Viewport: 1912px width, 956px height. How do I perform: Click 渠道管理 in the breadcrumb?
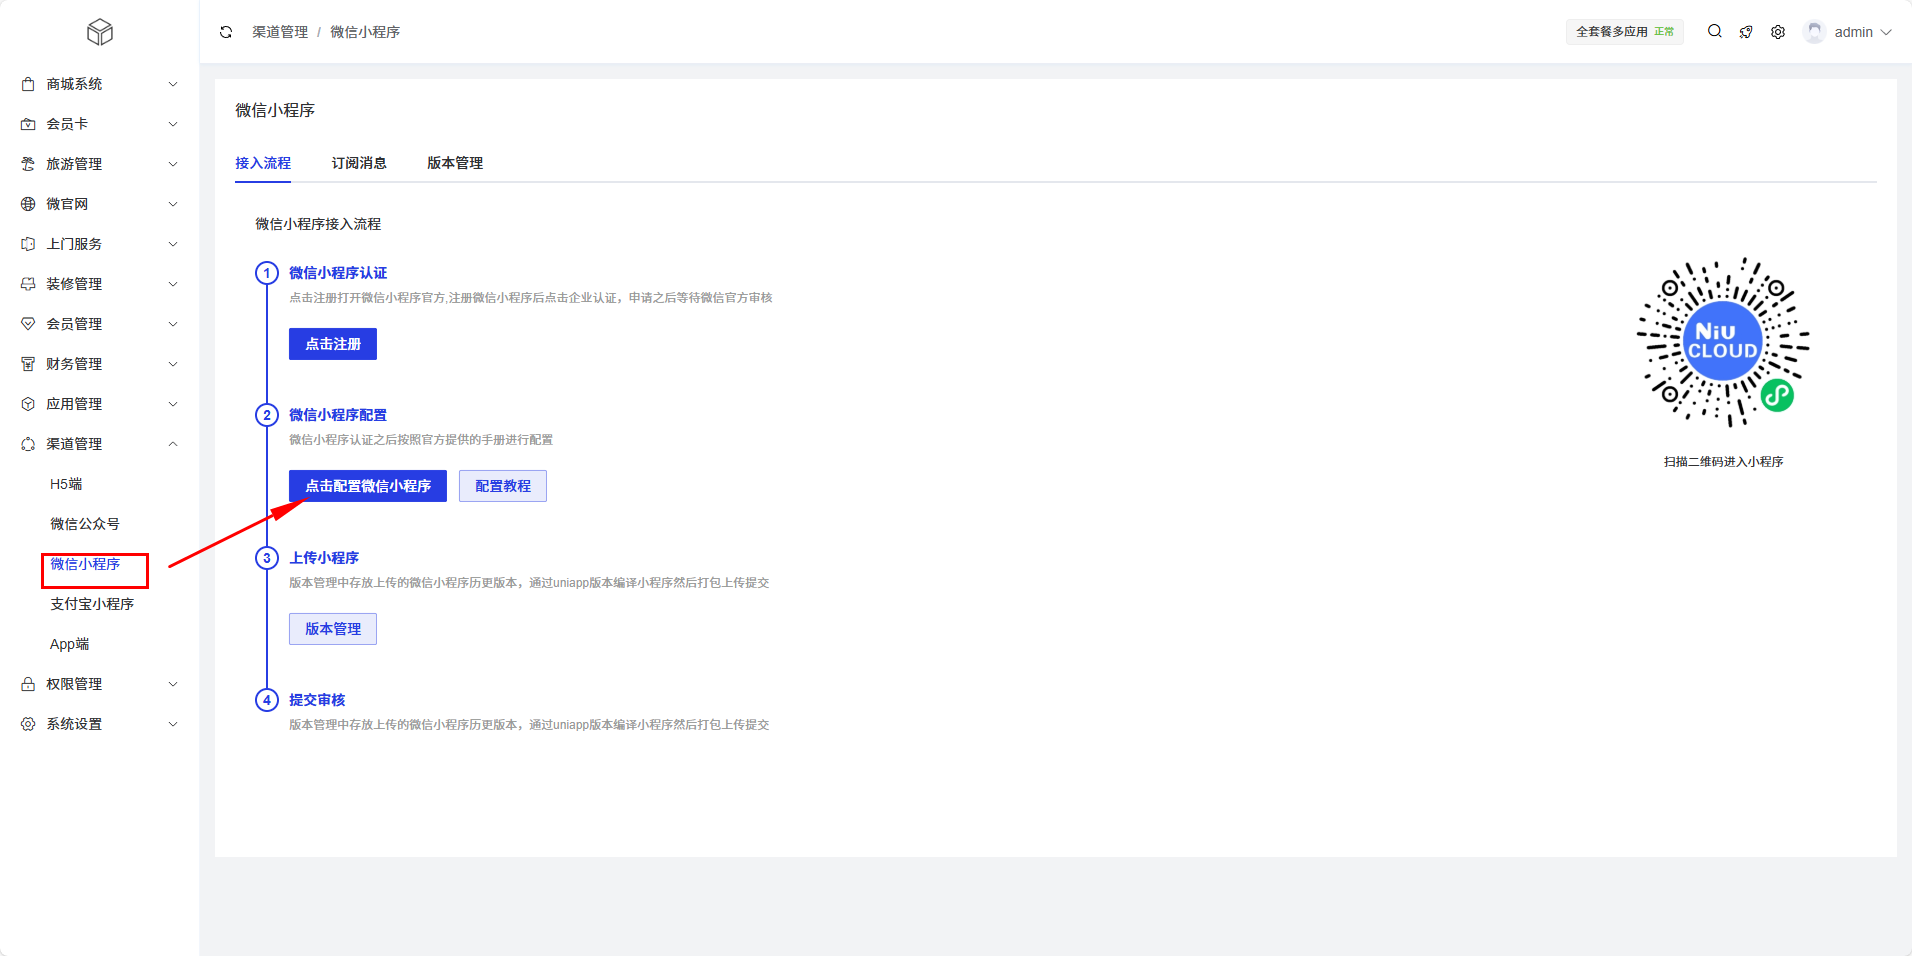pyautogui.click(x=280, y=32)
